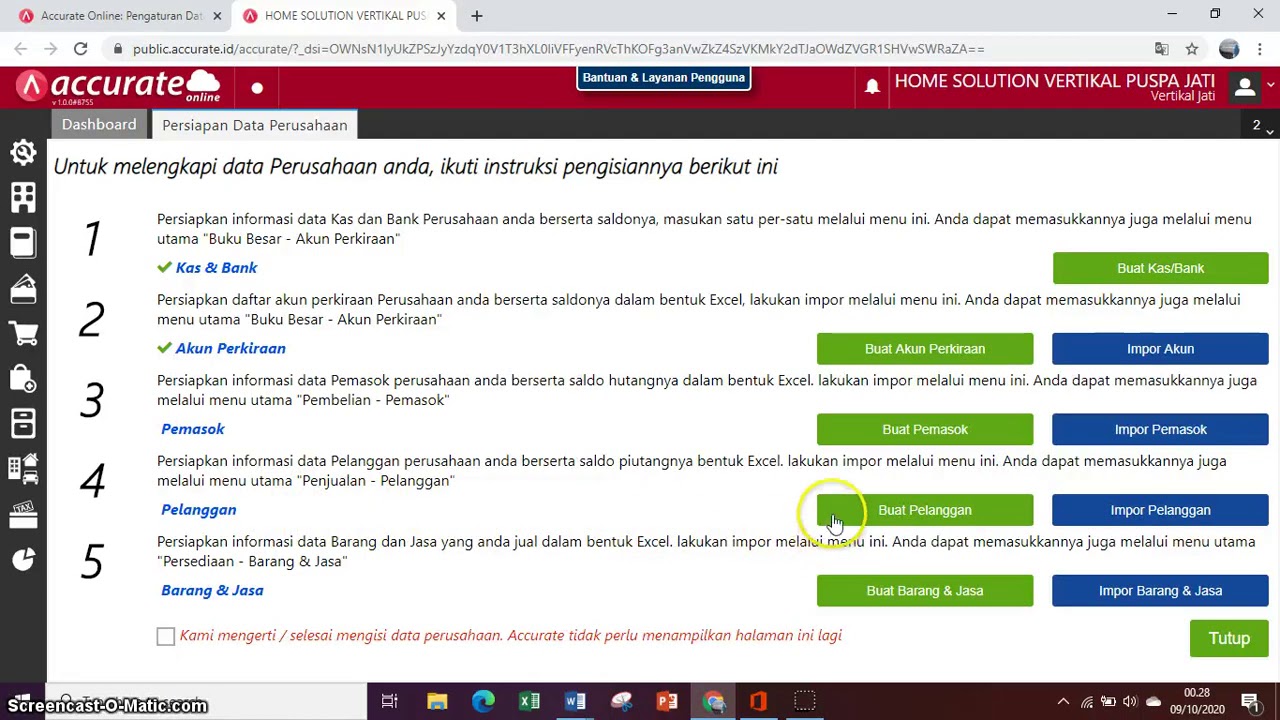The width and height of the screenshot is (1280, 720).
Task: Open the reports pie chart icon
Action: (23, 559)
